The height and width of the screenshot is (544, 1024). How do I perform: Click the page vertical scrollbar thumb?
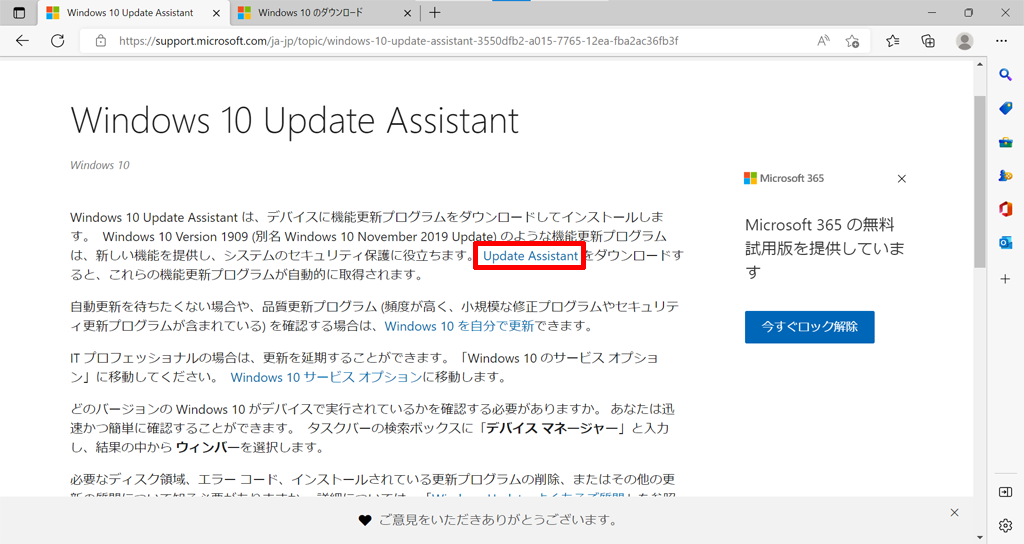coord(980,182)
